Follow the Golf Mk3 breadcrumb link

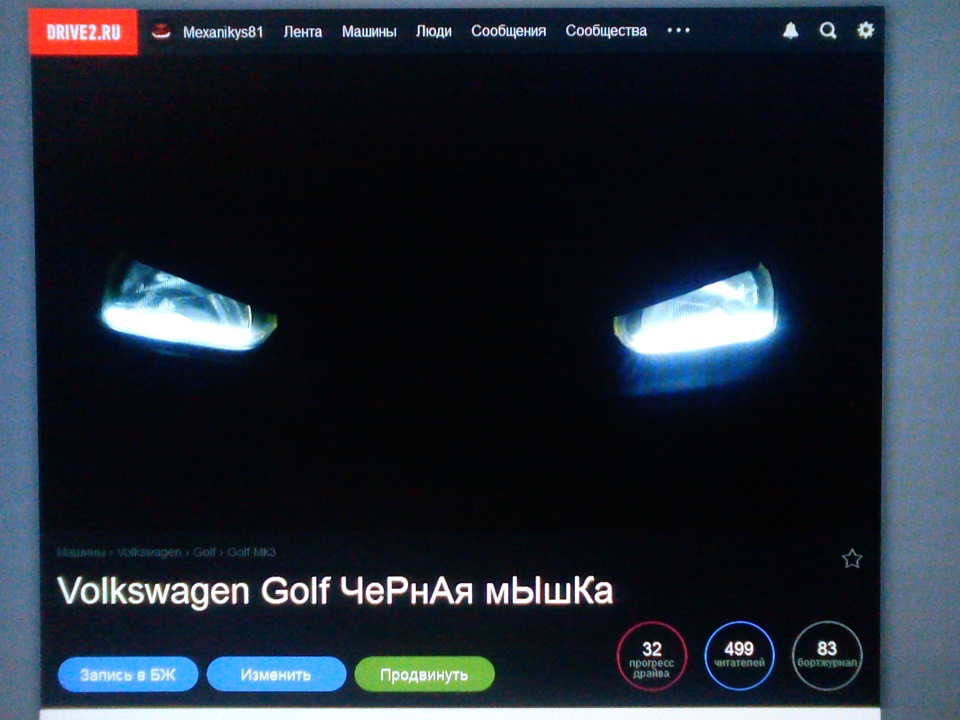click(251, 552)
